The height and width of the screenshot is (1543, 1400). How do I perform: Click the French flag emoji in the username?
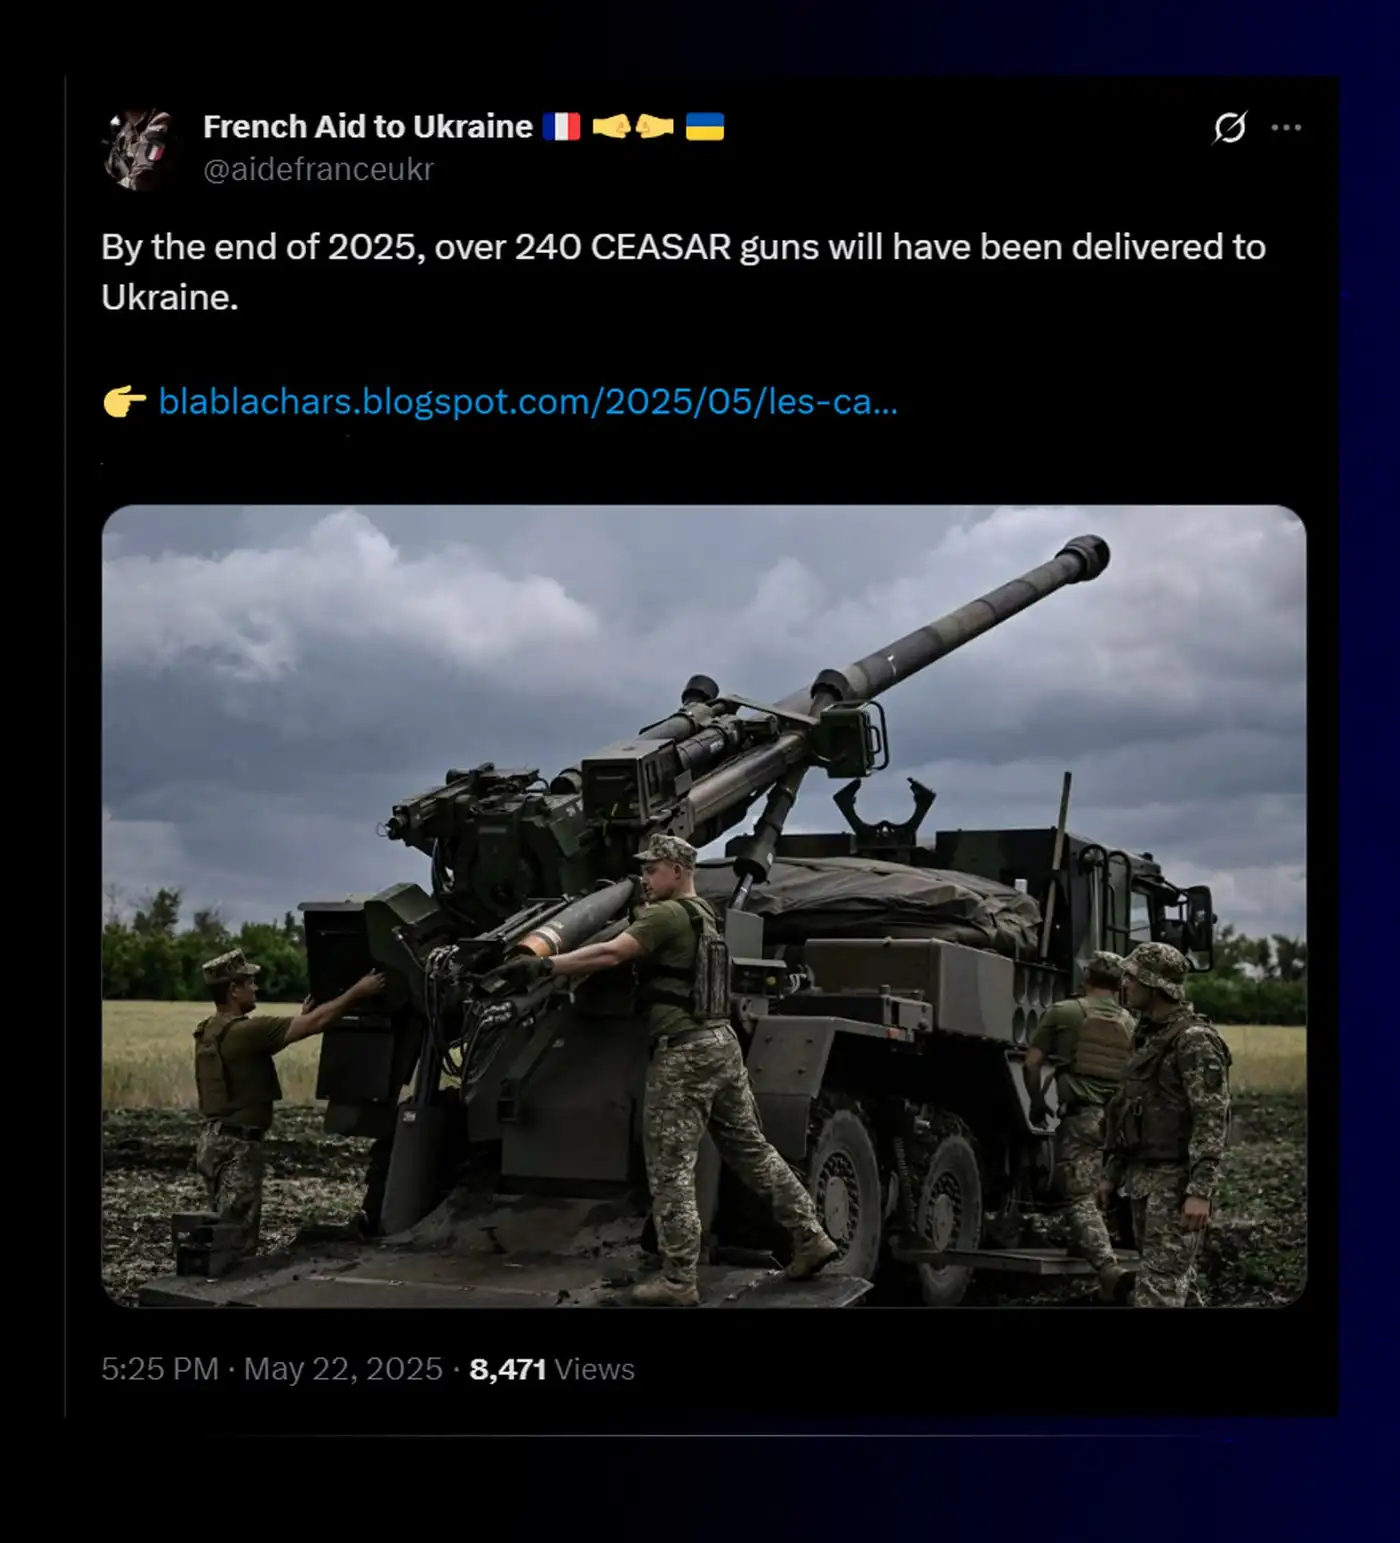[x=563, y=127]
